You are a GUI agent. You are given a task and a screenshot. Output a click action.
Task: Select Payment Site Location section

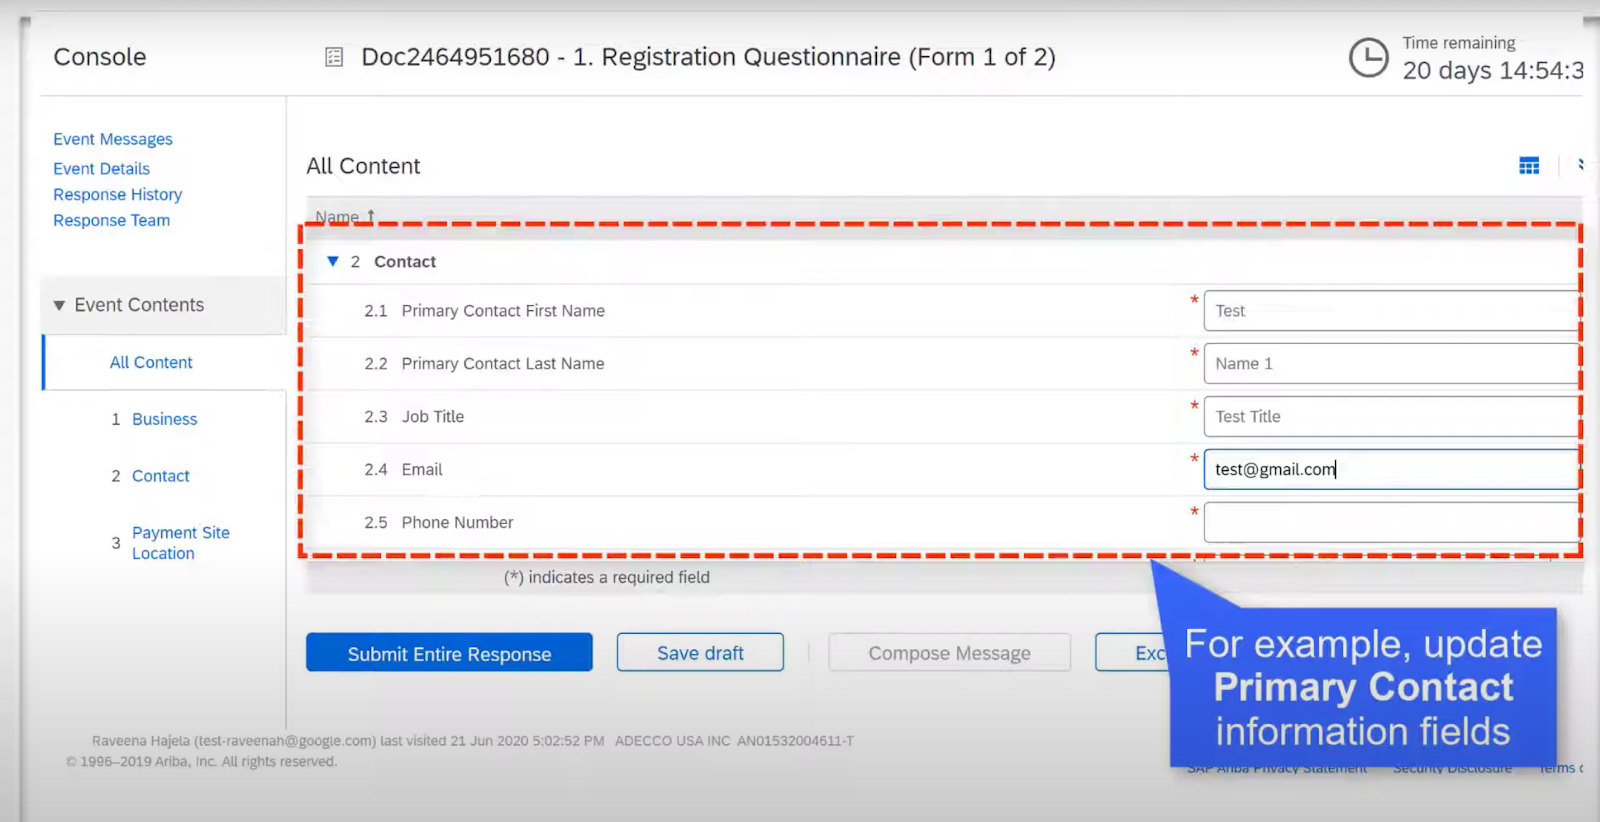pyautogui.click(x=181, y=543)
